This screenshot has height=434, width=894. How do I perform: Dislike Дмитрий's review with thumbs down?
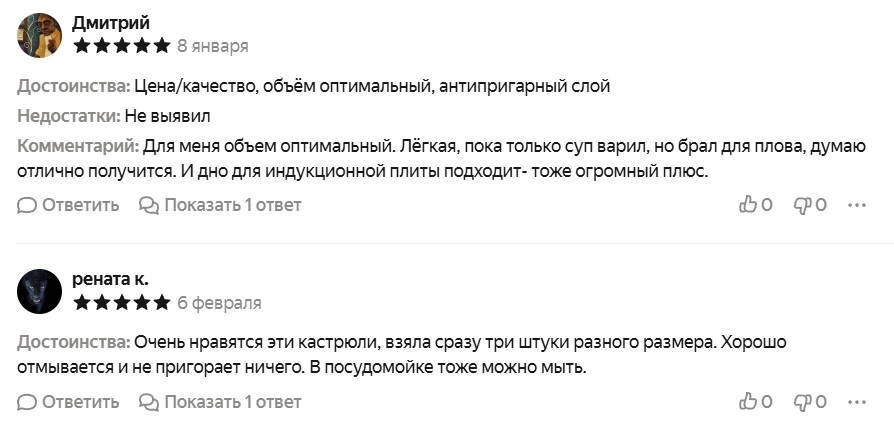pos(802,205)
